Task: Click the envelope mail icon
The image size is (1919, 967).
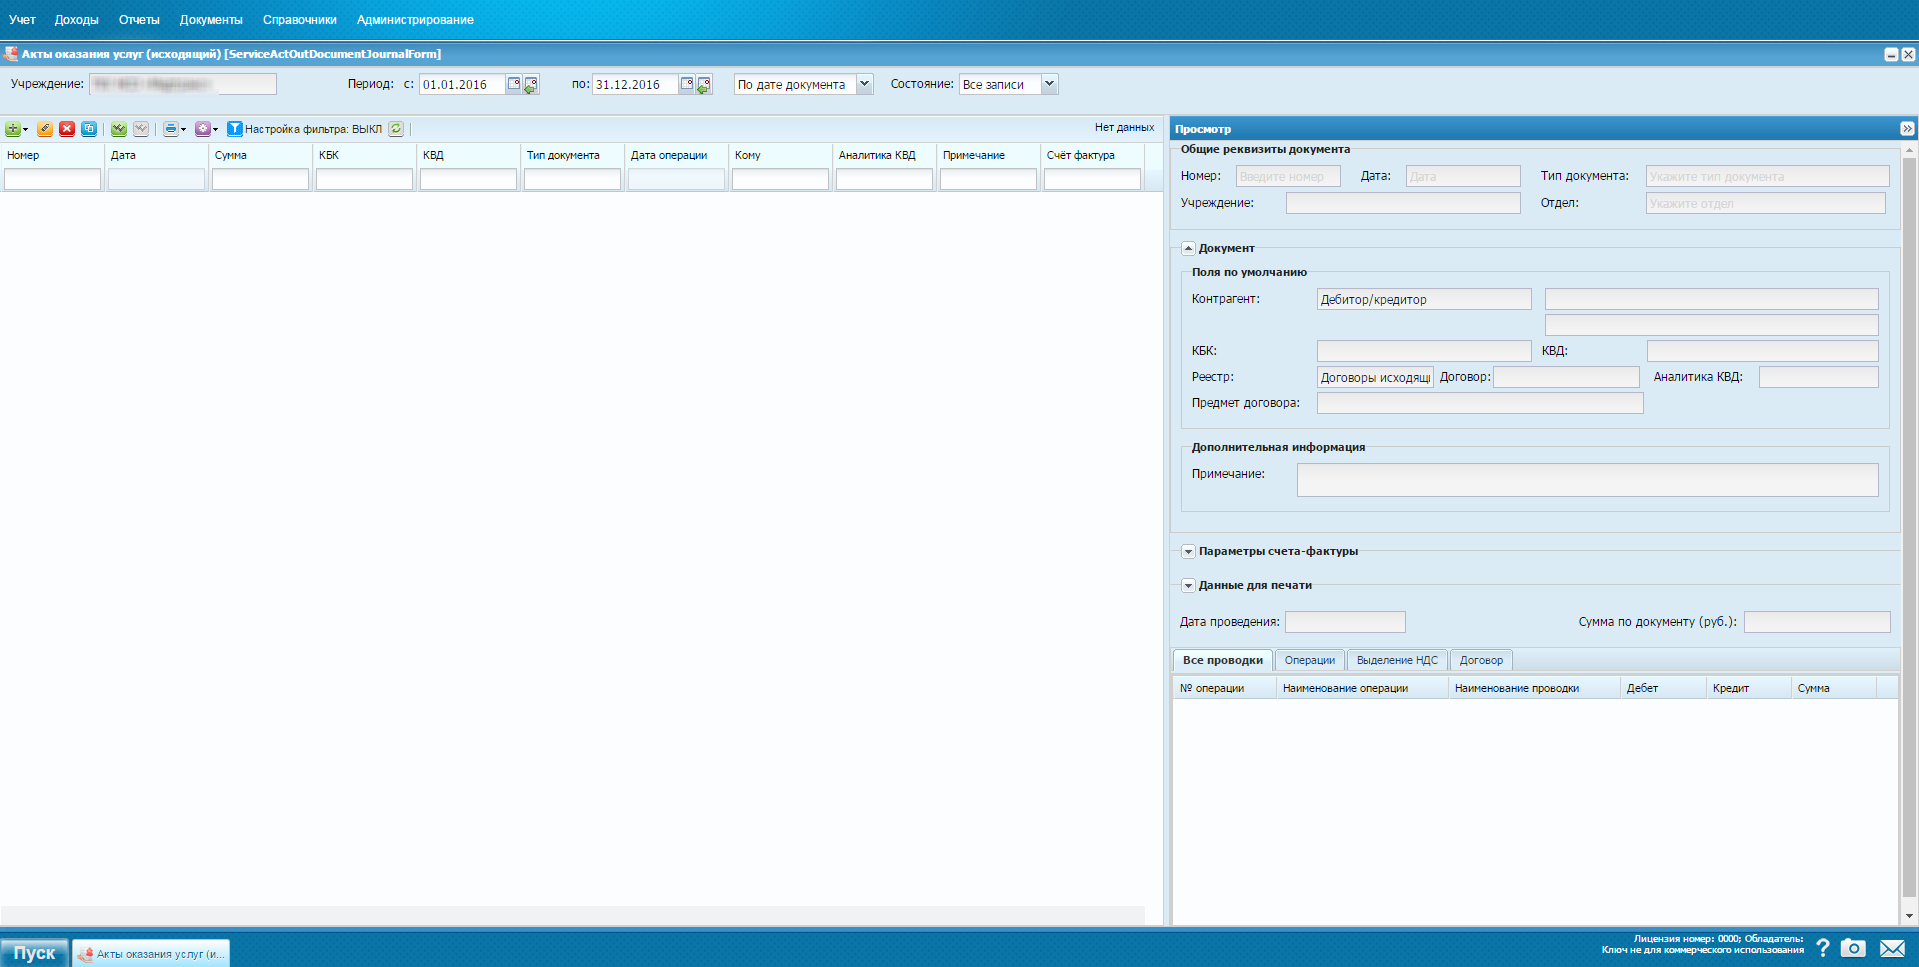Action: pos(1892,948)
